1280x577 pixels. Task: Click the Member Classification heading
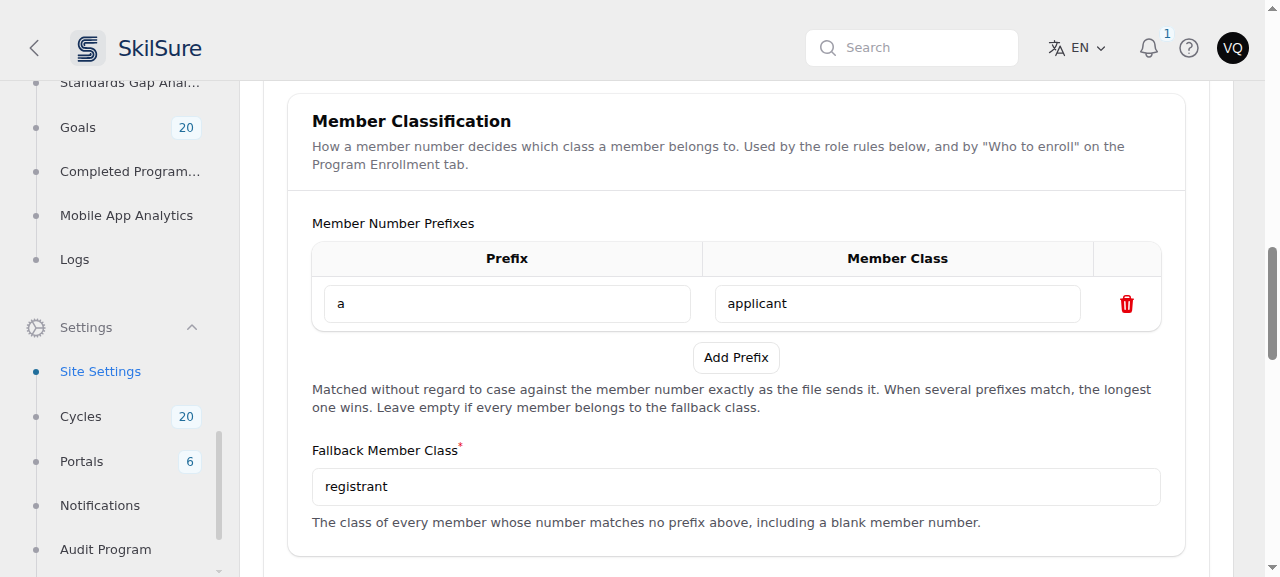coord(411,122)
